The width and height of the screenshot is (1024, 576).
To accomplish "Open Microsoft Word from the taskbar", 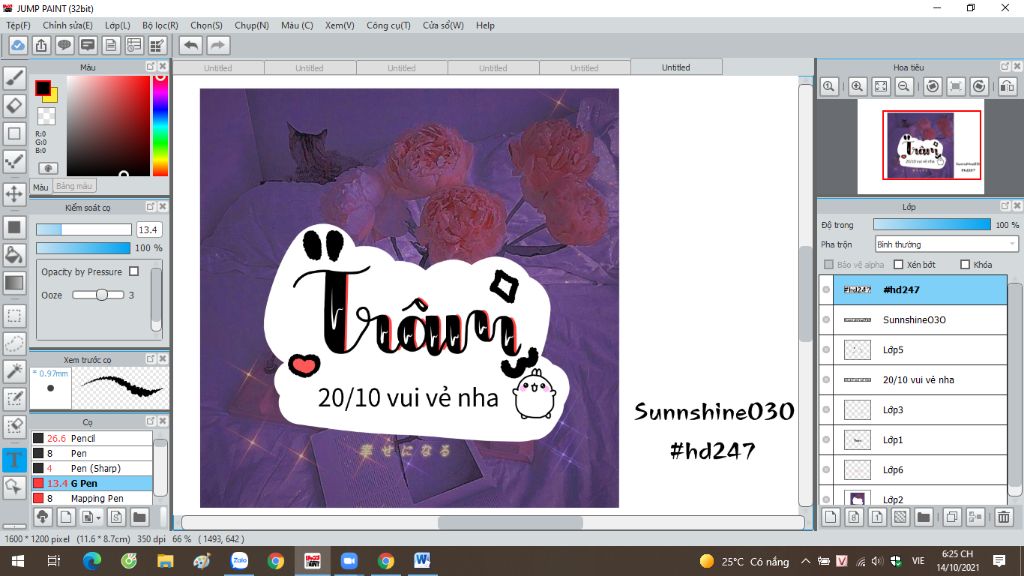I will tap(422, 561).
